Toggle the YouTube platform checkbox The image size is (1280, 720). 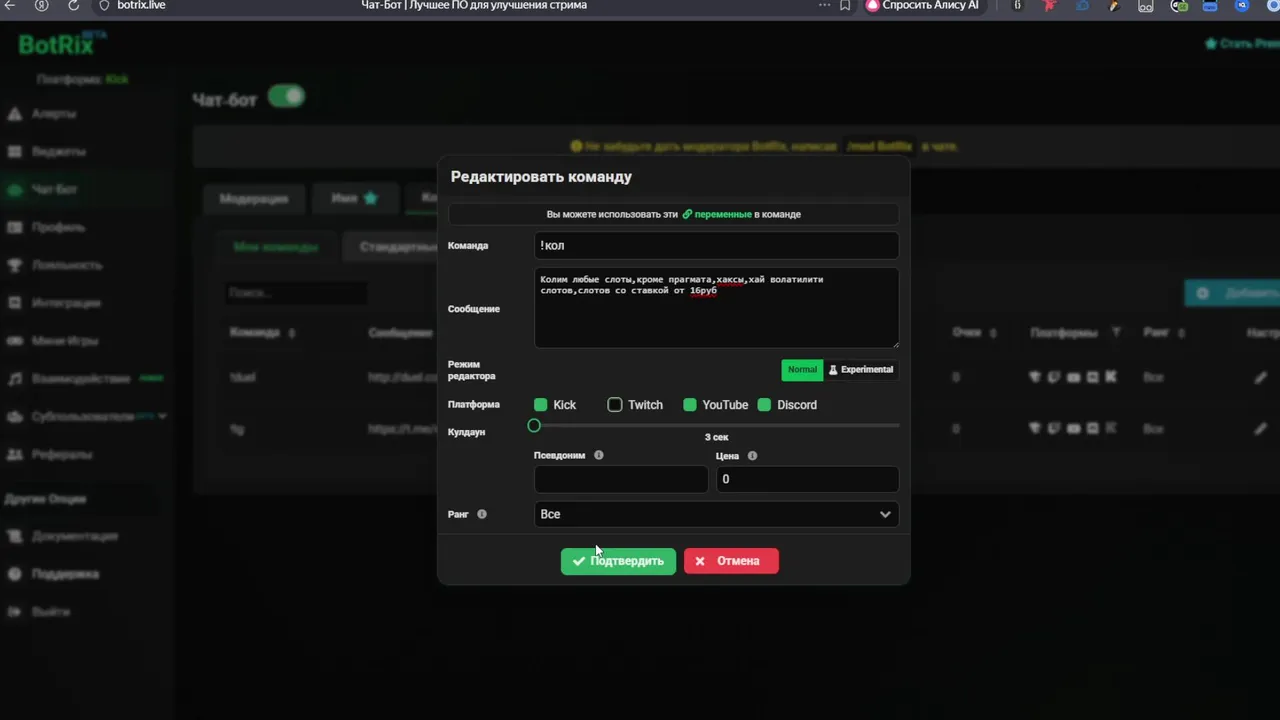click(690, 405)
